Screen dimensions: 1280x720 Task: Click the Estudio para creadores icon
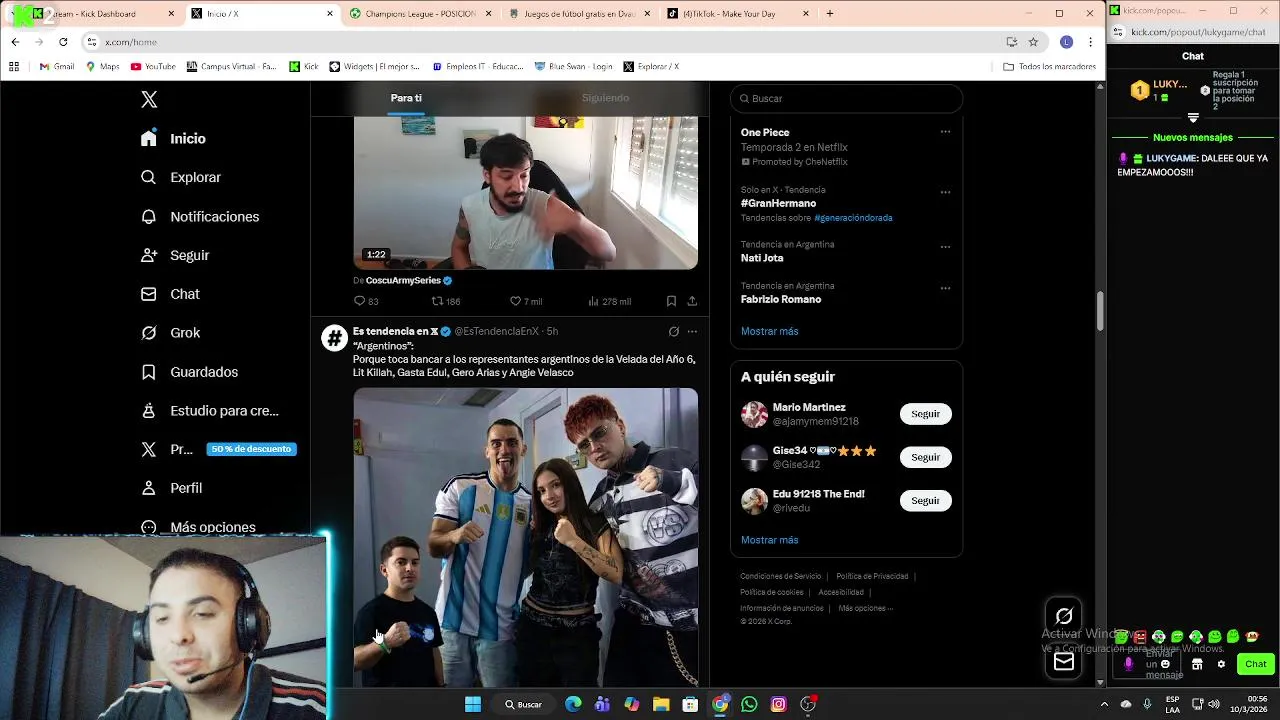[149, 410]
